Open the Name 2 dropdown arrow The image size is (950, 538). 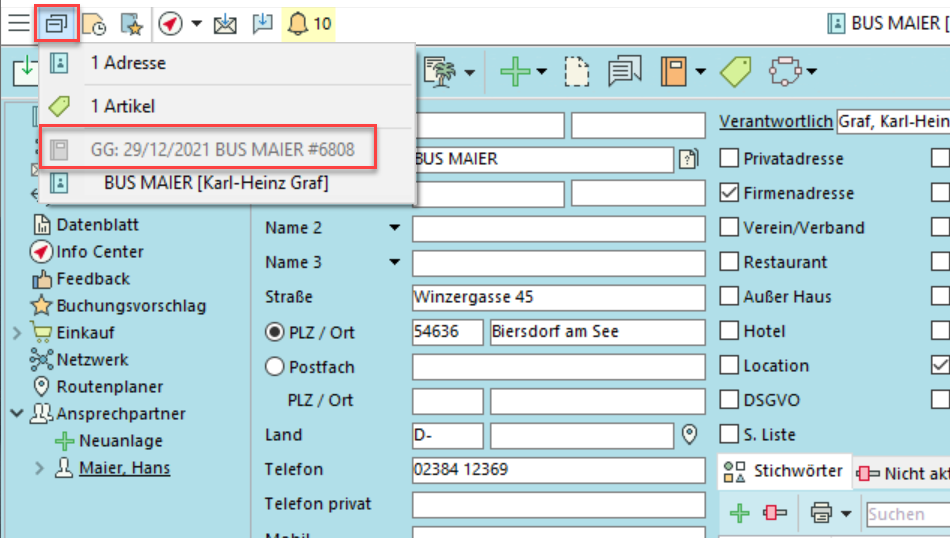395,228
